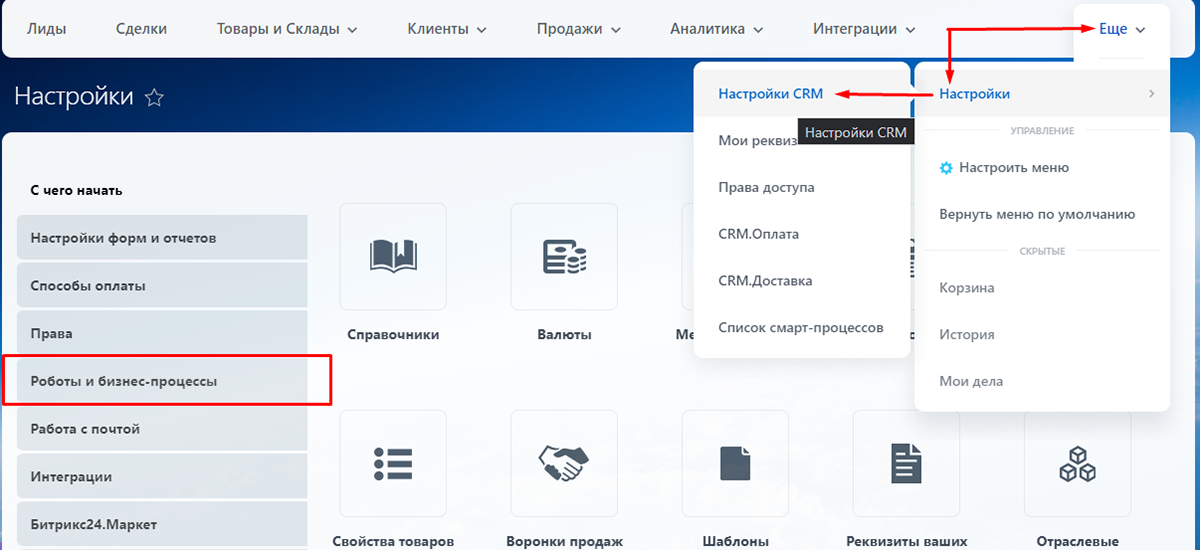Viewport: 1200px width, 550px height.
Task: Open the Валюты coins icon tile
Action: pyautogui.click(x=564, y=256)
